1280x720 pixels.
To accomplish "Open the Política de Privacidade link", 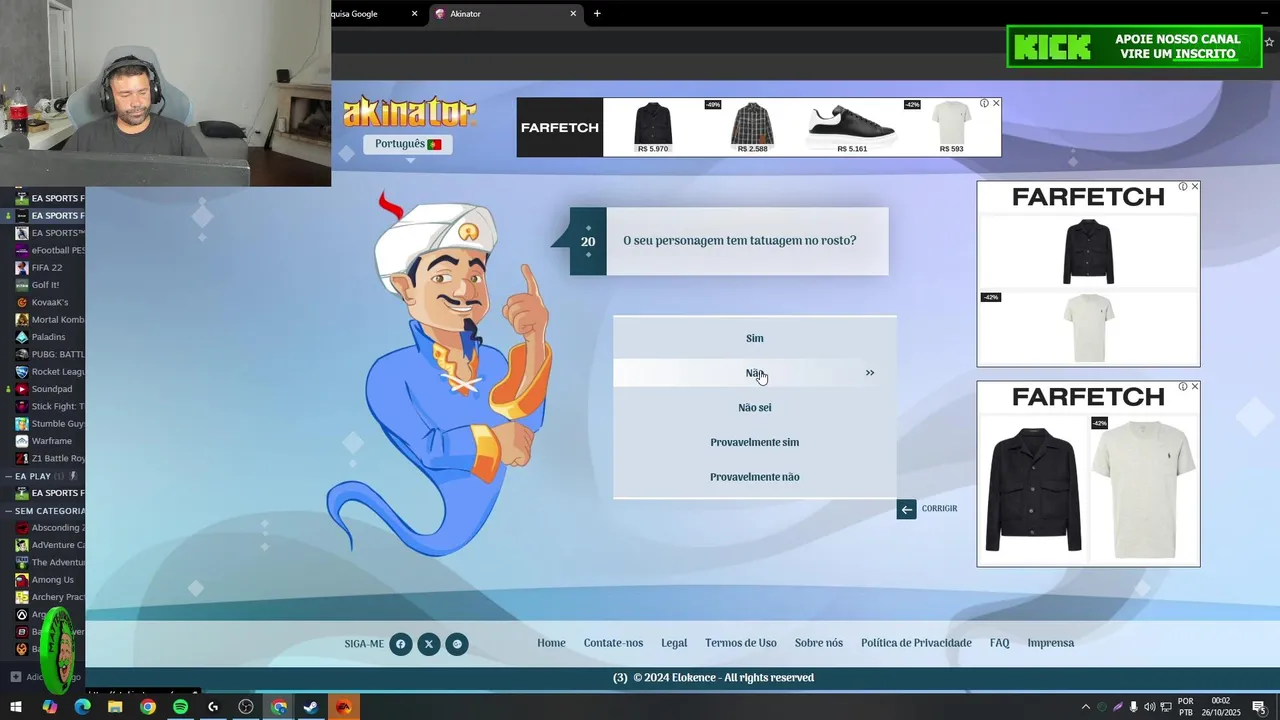I will click(916, 643).
